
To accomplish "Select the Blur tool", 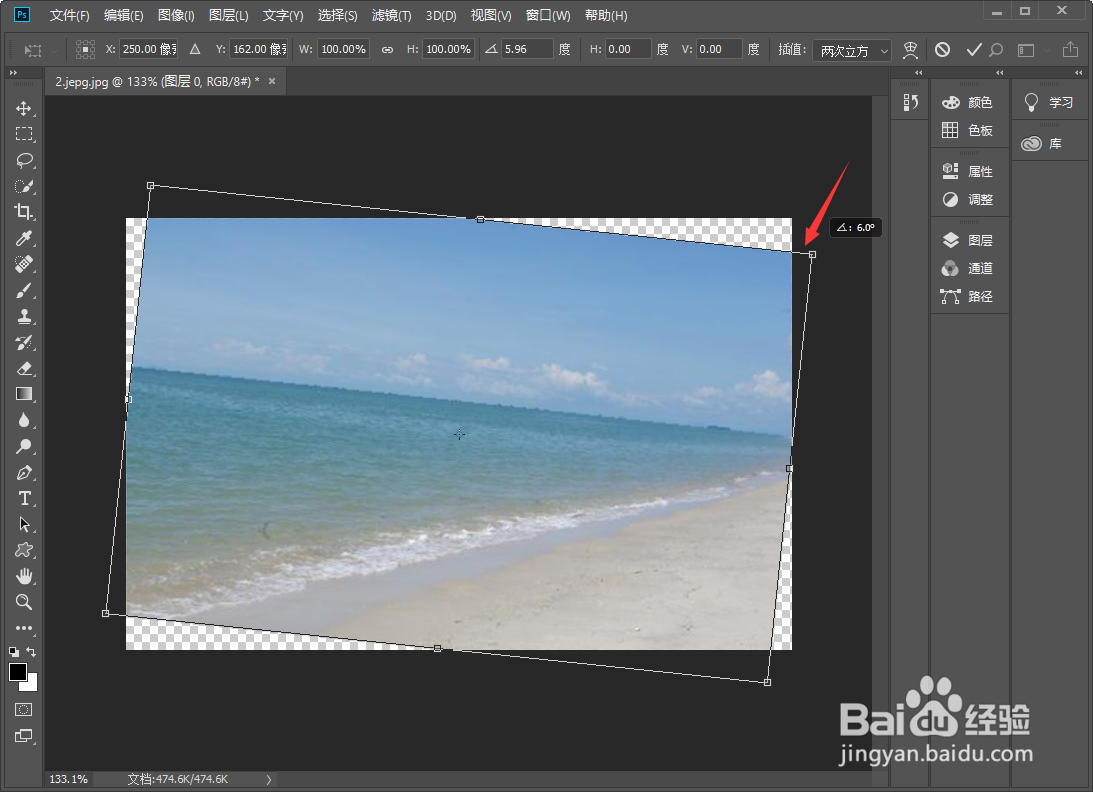I will tap(24, 420).
